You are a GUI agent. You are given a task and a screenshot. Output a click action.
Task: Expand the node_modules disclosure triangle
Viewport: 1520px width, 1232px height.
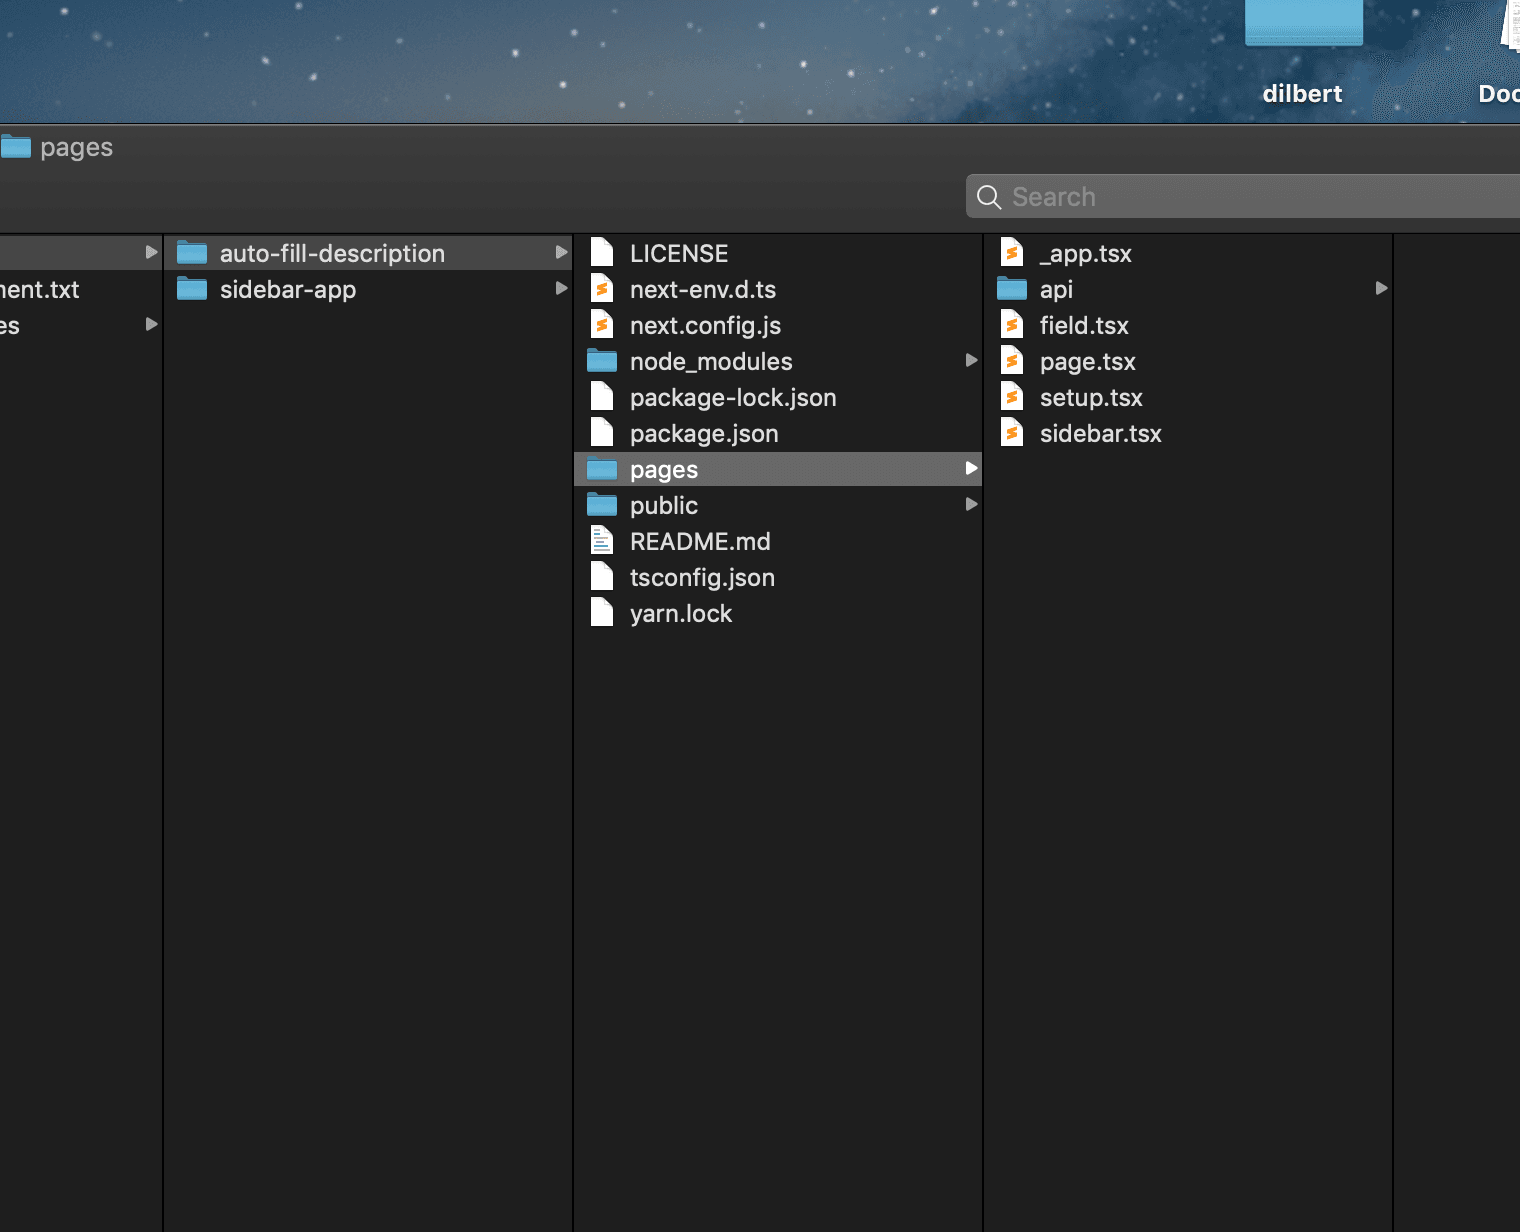coord(970,361)
